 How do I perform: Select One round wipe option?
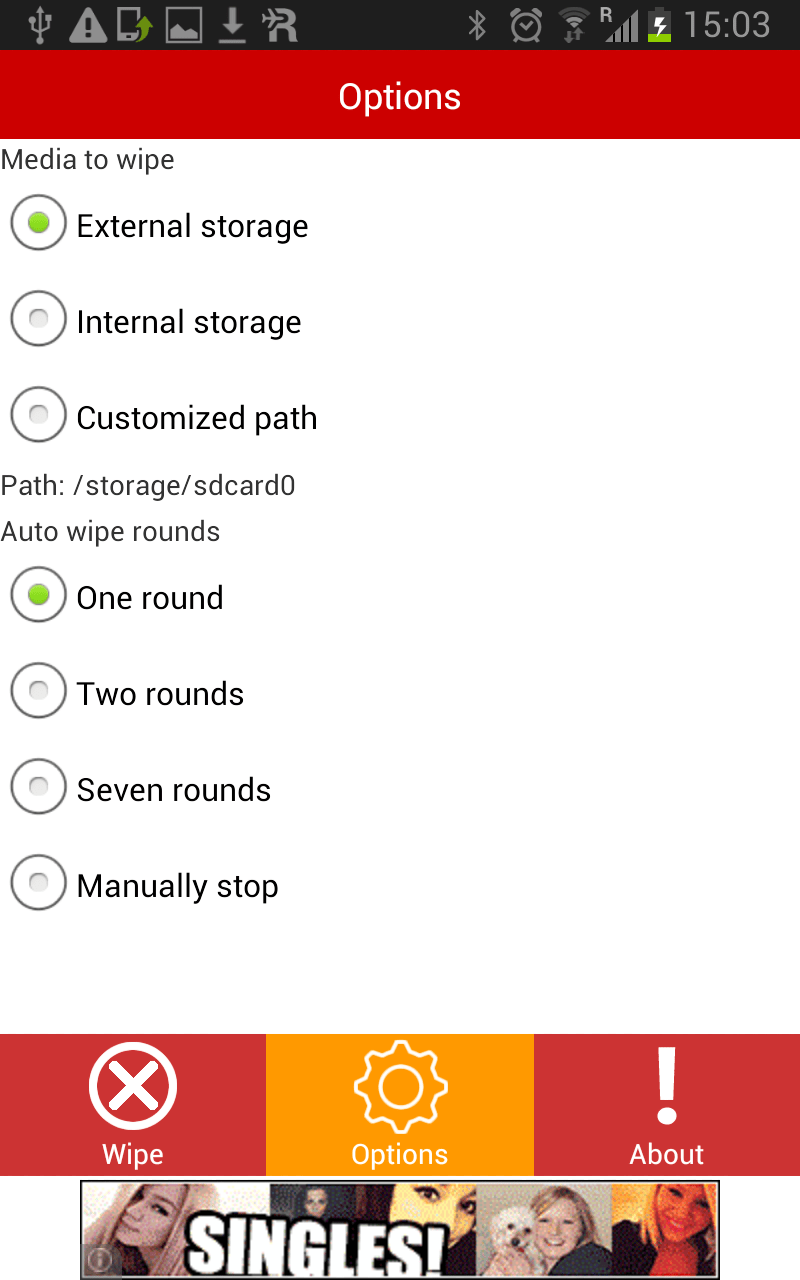[x=39, y=596]
